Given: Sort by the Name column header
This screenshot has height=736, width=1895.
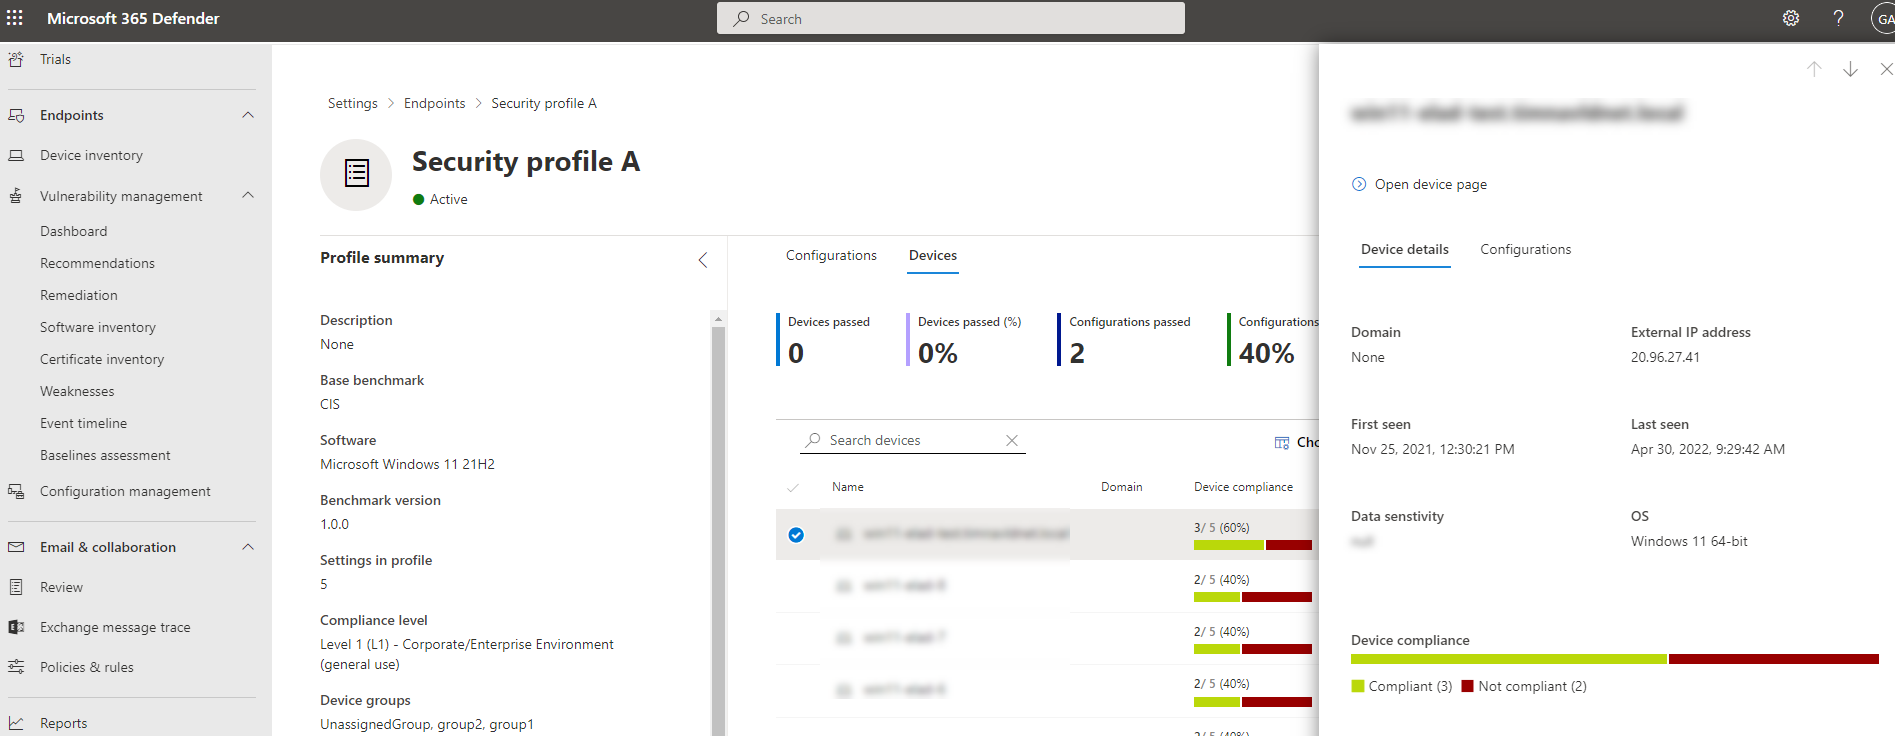Looking at the screenshot, I should click(847, 487).
